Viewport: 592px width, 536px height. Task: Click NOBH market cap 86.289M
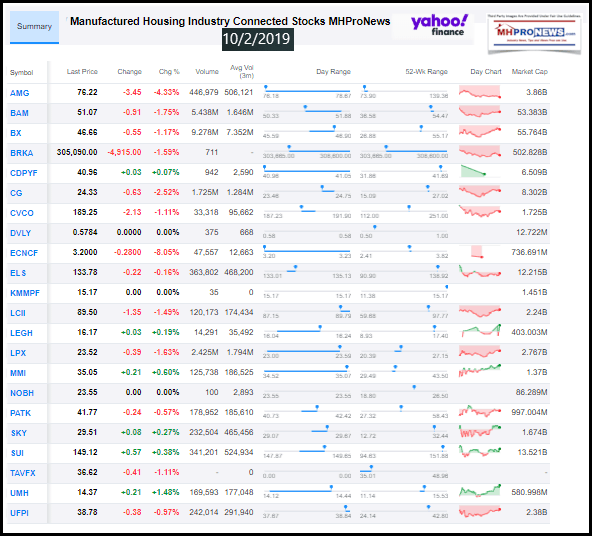point(532,392)
